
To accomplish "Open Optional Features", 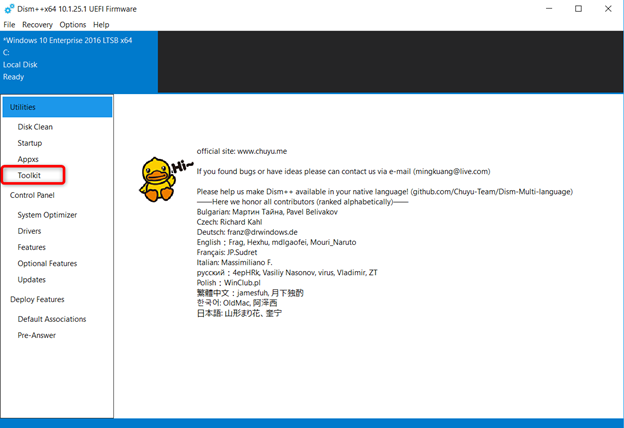I will pos(47,264).
